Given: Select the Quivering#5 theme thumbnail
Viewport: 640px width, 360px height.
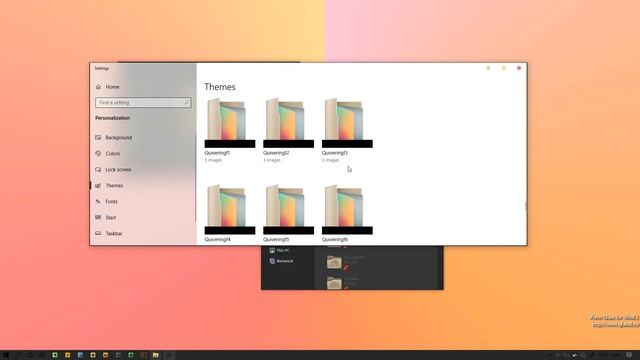Looking at the screenshot, I should point(289,209).
